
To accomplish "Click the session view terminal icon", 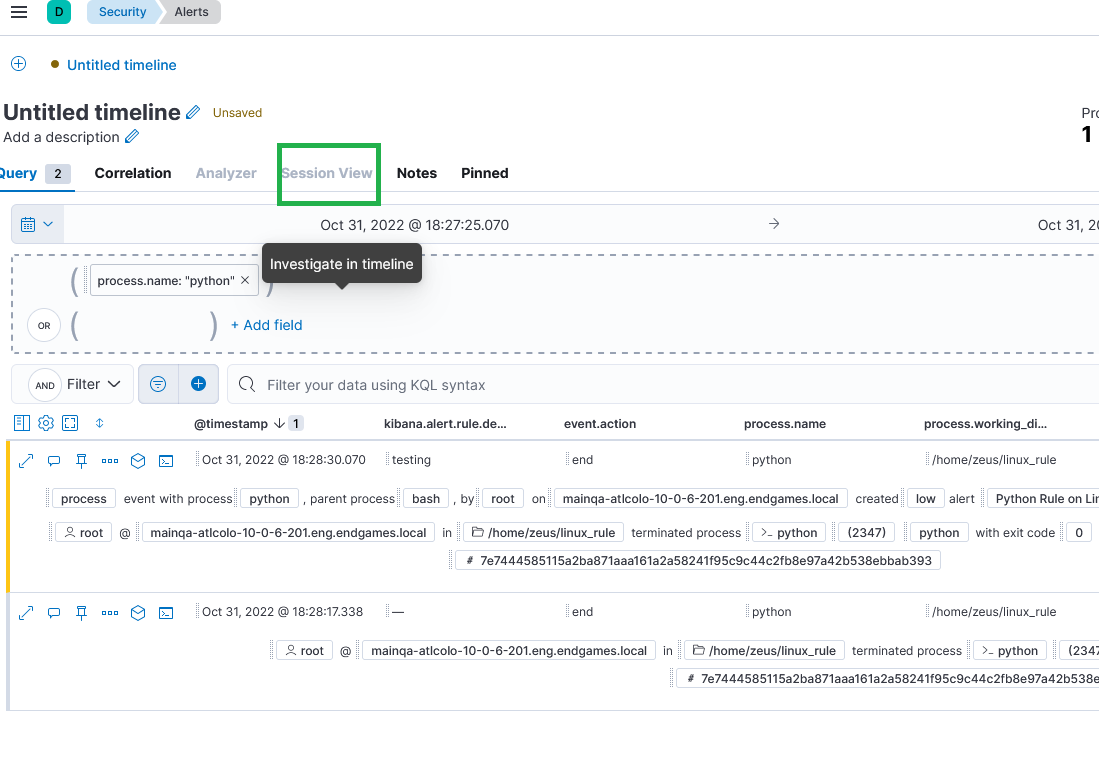I will coord(165,460).
